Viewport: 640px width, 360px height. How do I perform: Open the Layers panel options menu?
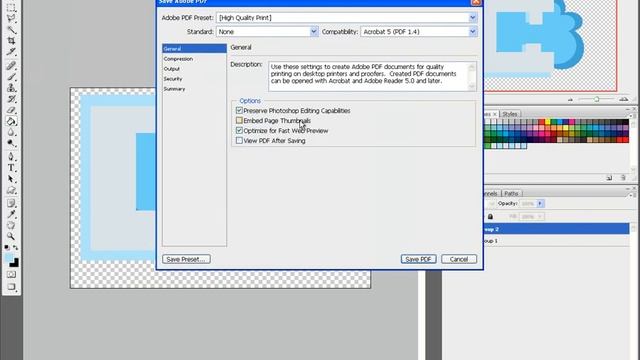pos(632,196)
